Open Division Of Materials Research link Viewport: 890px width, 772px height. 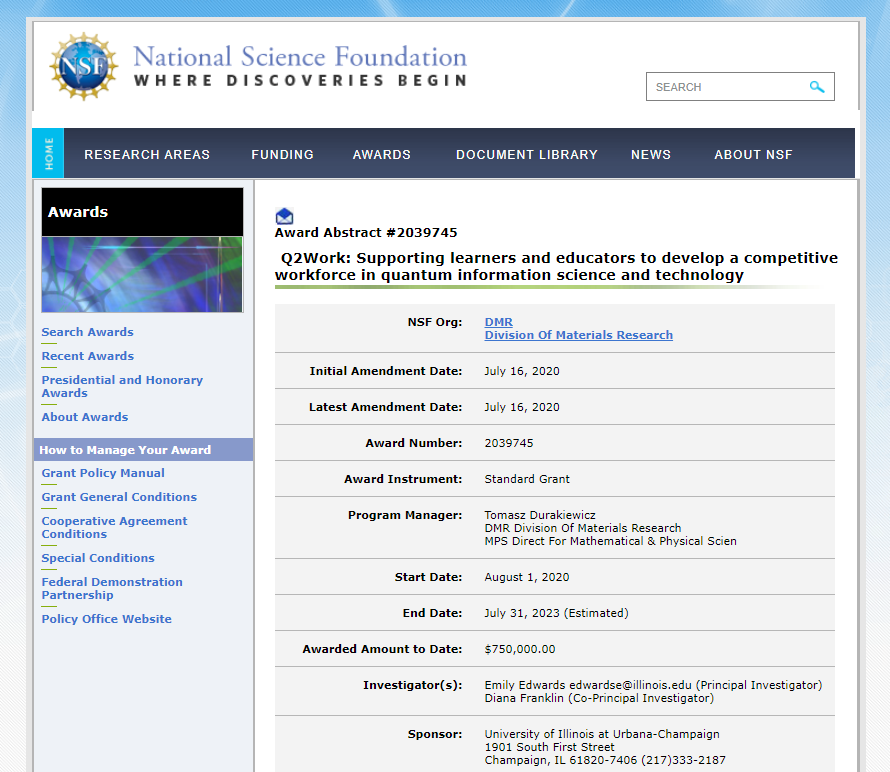click(578, 335)
